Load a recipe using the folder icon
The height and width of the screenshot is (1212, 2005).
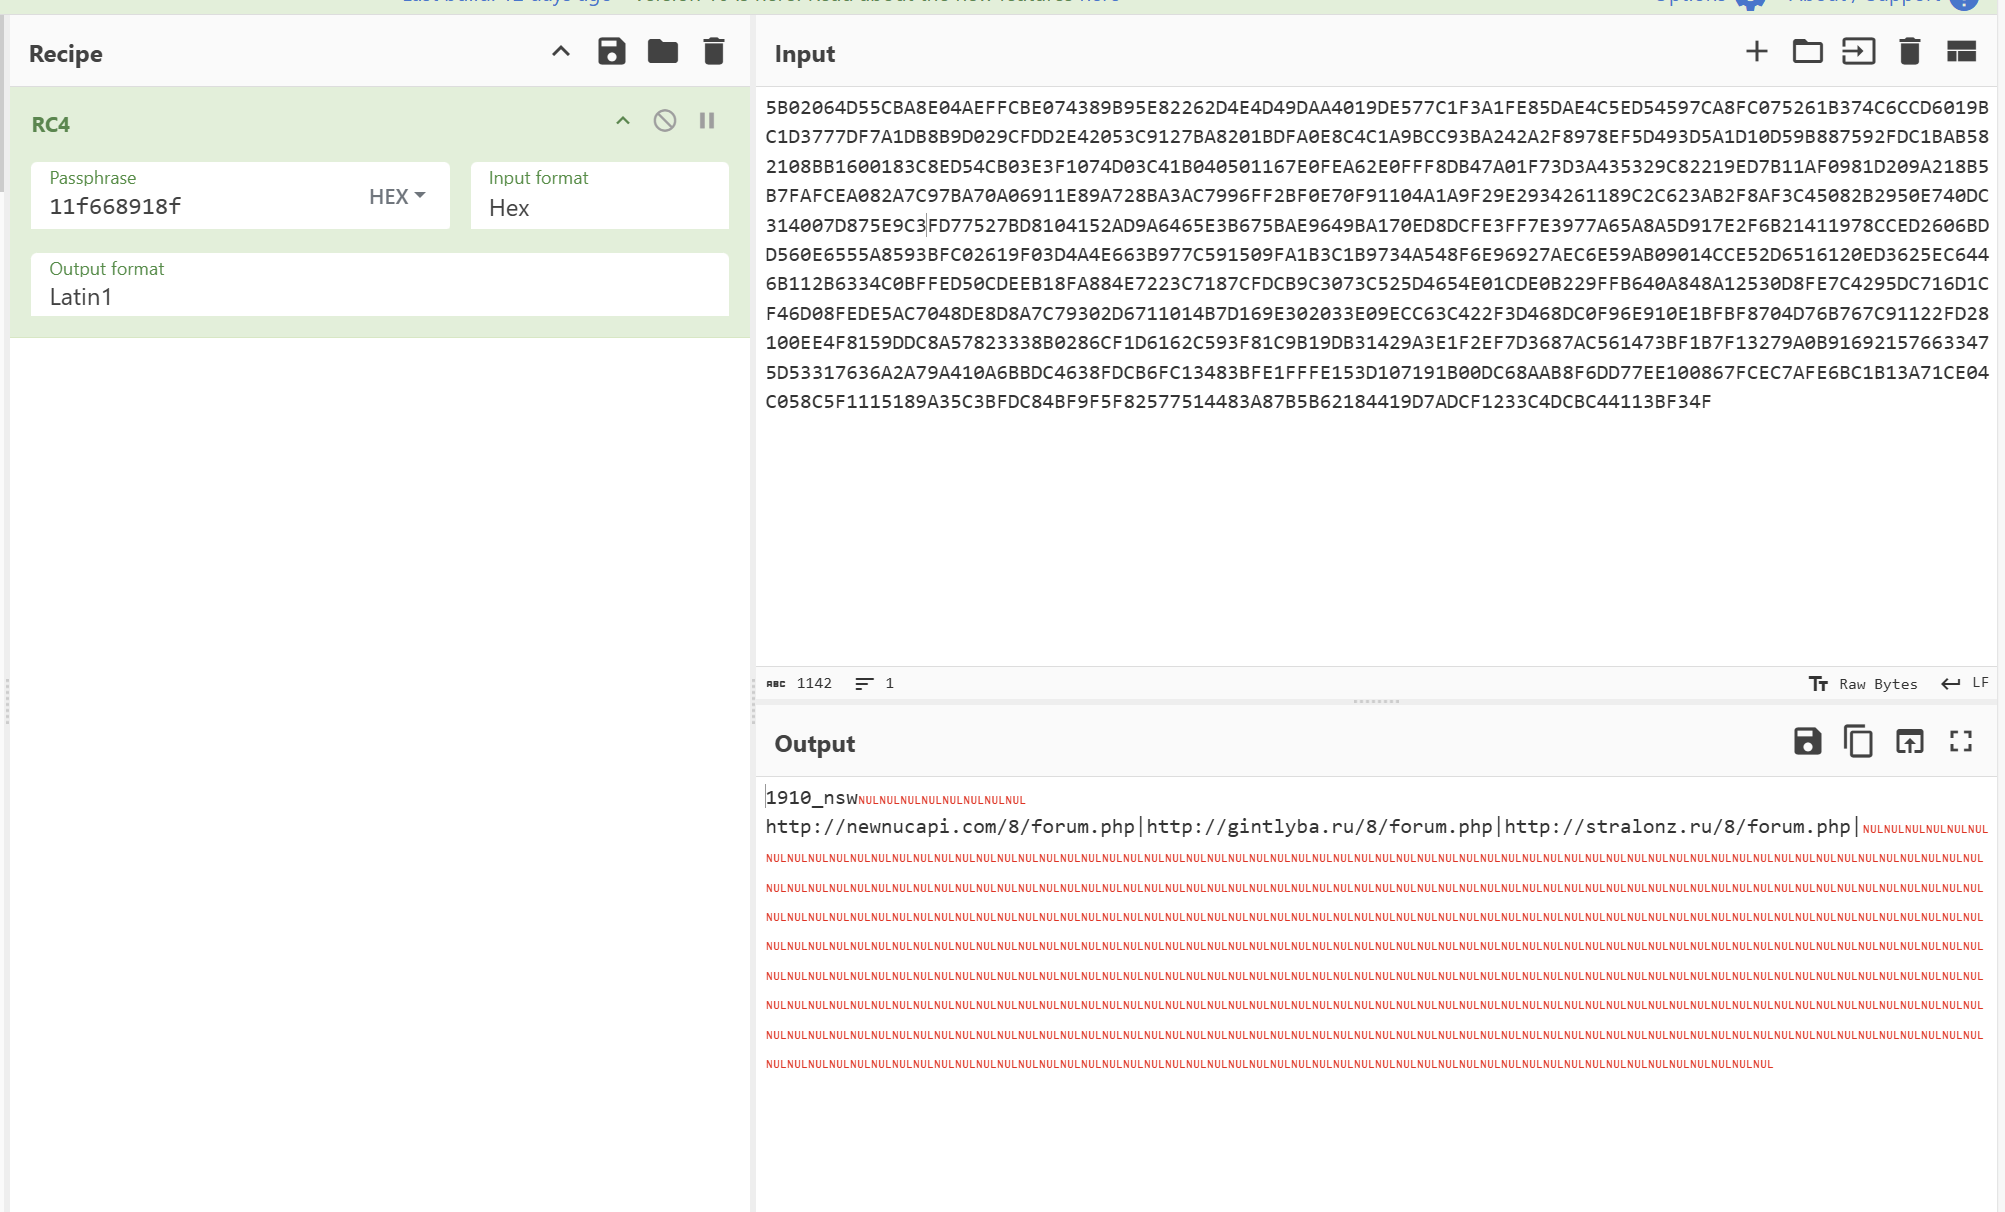(x=662, y=52)
